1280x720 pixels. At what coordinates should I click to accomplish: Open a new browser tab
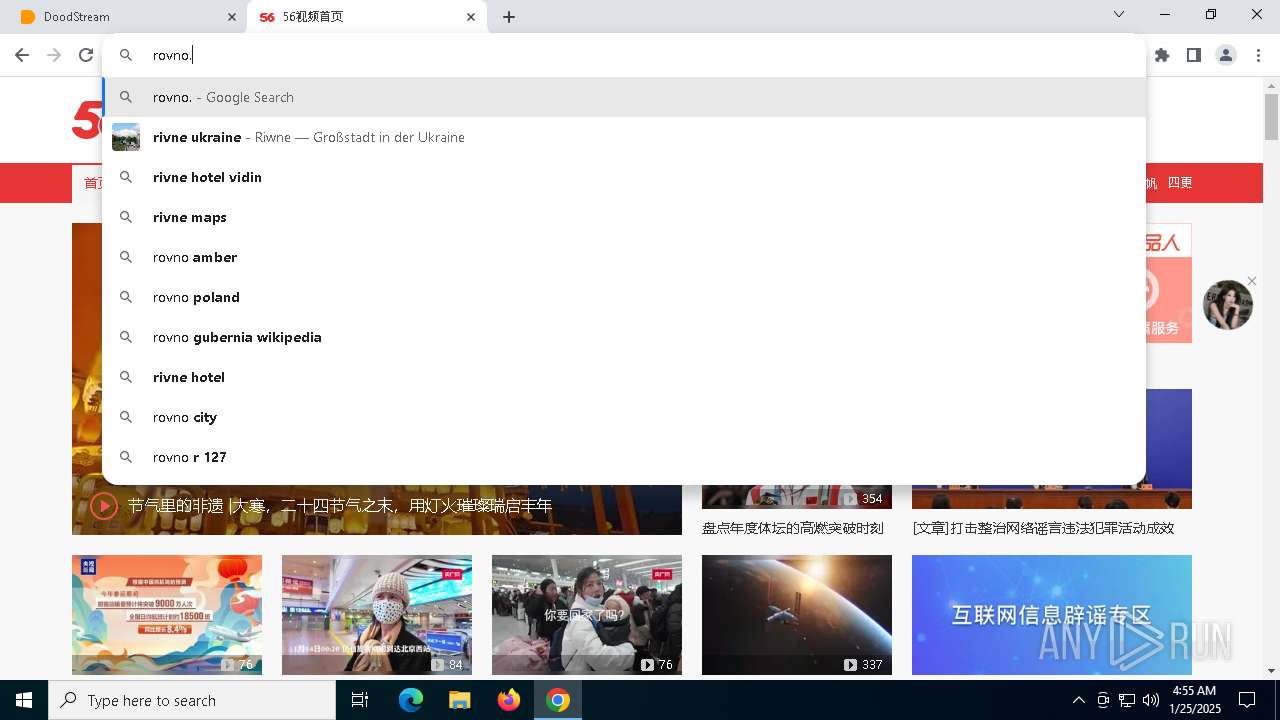coord(509,17)
